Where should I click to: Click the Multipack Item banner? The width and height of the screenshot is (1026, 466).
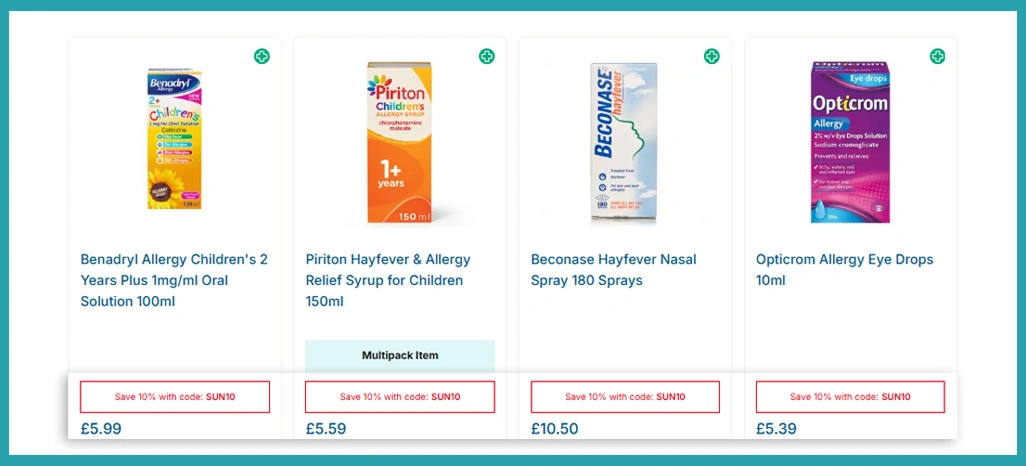400,355
